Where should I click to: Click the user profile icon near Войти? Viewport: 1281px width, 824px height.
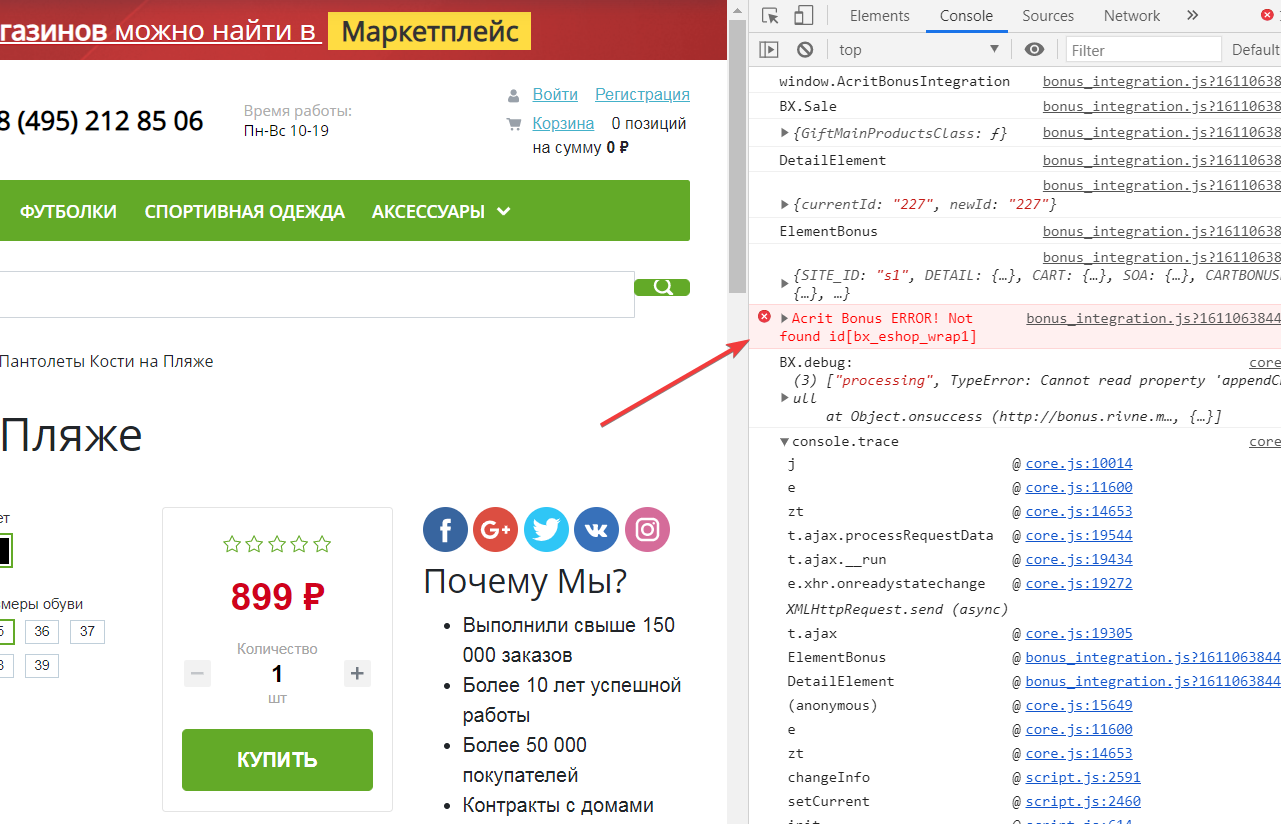pos(514,96)
